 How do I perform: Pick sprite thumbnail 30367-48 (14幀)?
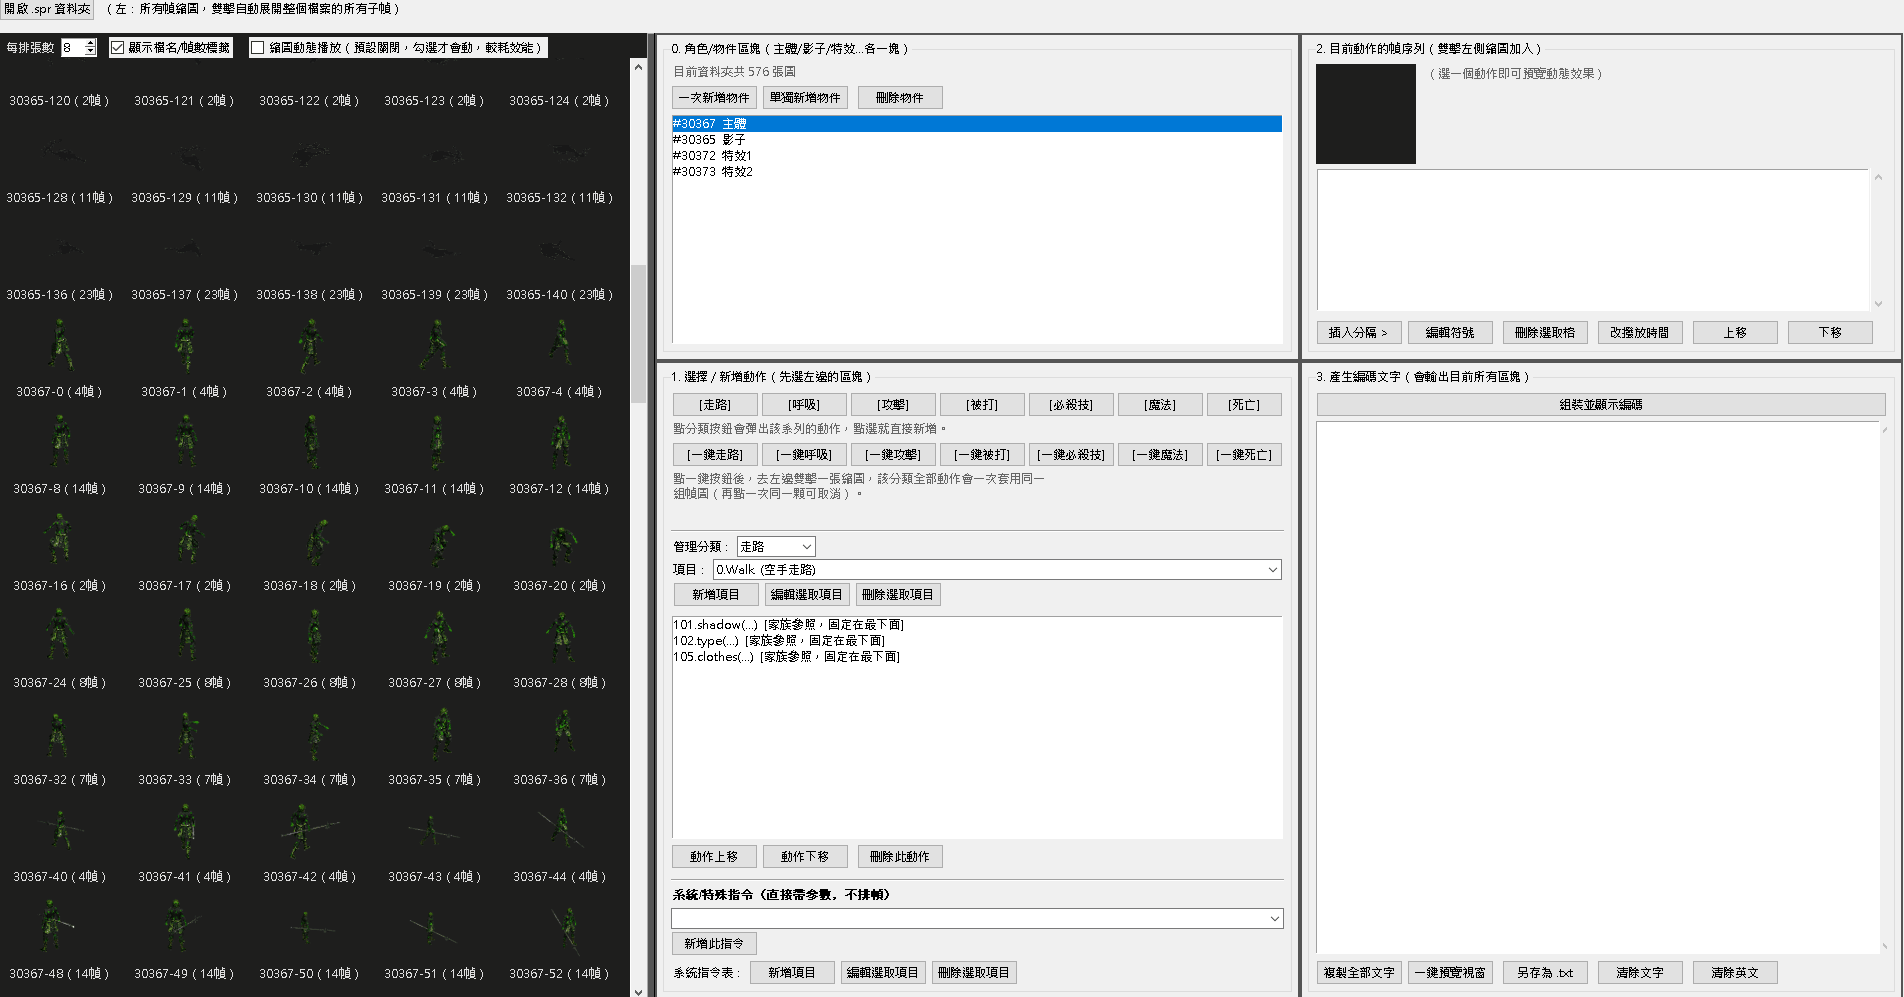pos(59,927)
